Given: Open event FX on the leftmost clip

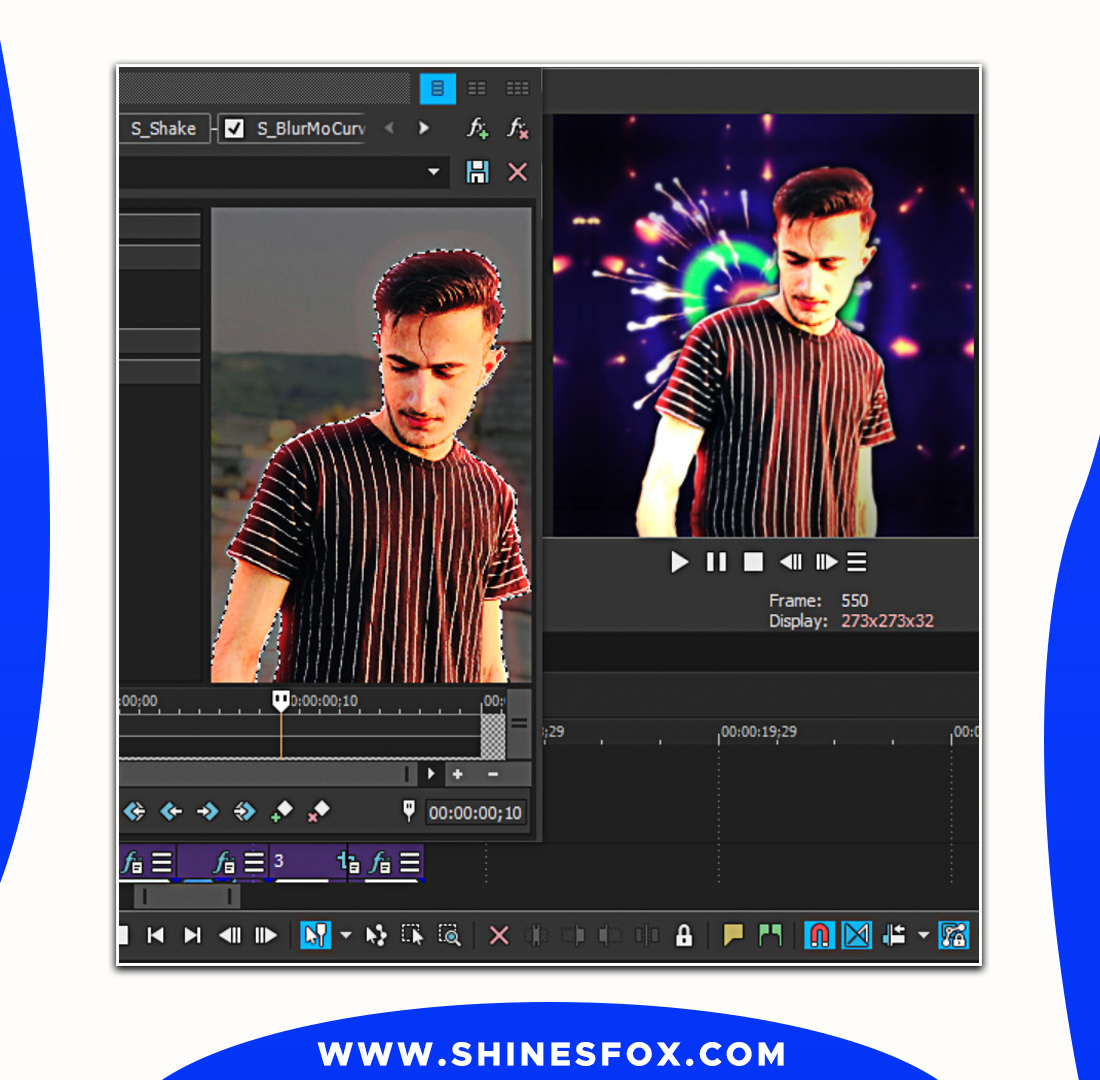Looking at the screenshot, I should click(133, 862).
